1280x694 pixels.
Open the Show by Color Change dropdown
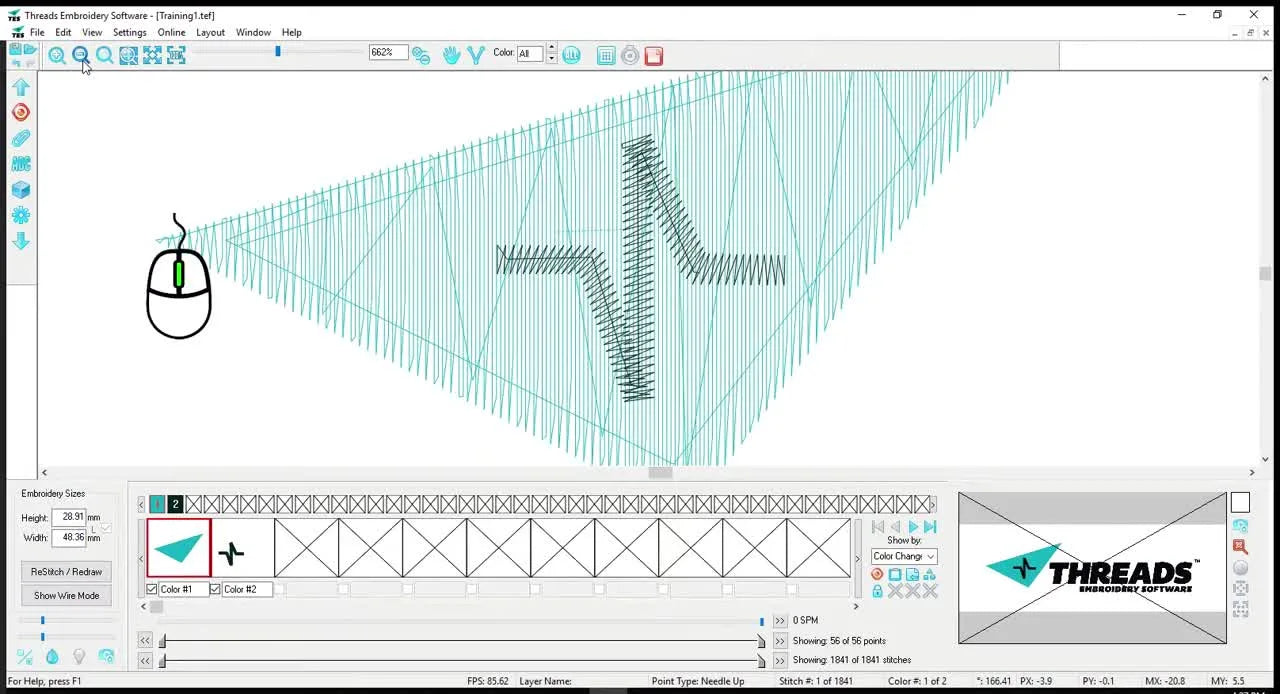click(x=903, y=555)
